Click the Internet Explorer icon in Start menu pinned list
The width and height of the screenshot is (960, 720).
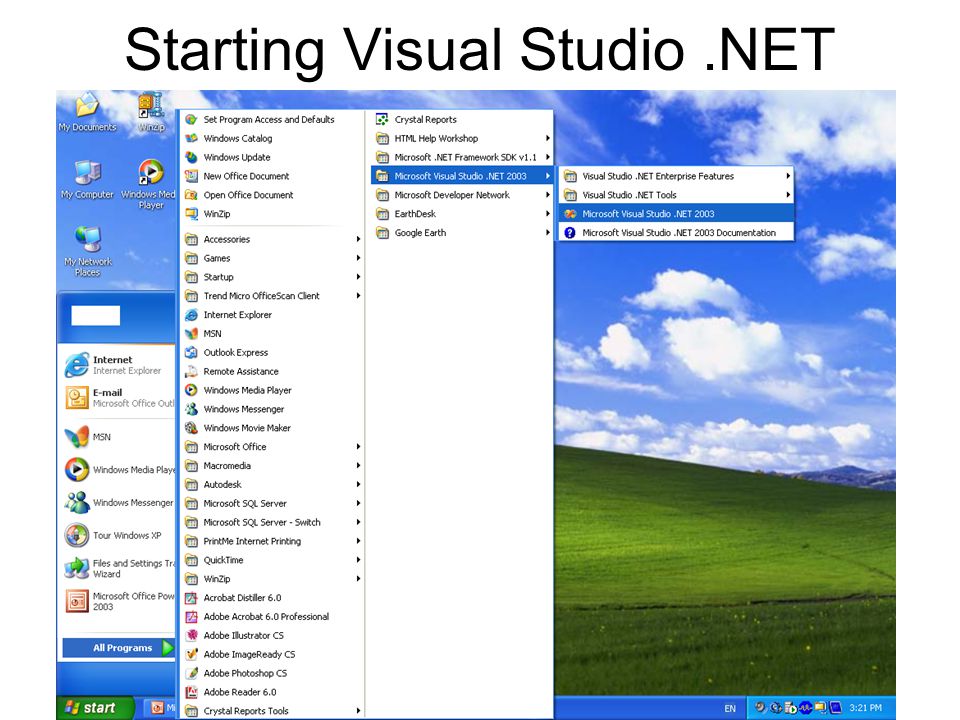(x=77, y=366)
